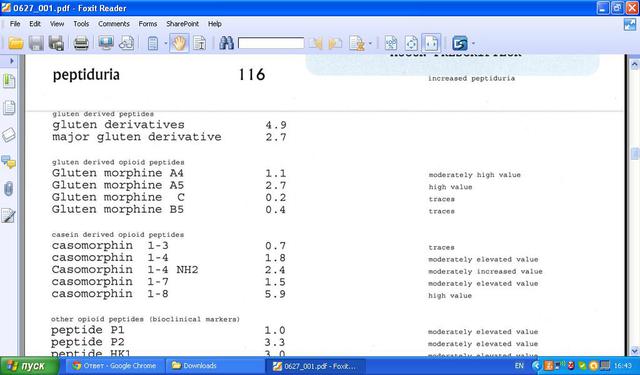Open dropdown arrow next to page layout icon
640x375 pixels.
click(x=166, y=43)
